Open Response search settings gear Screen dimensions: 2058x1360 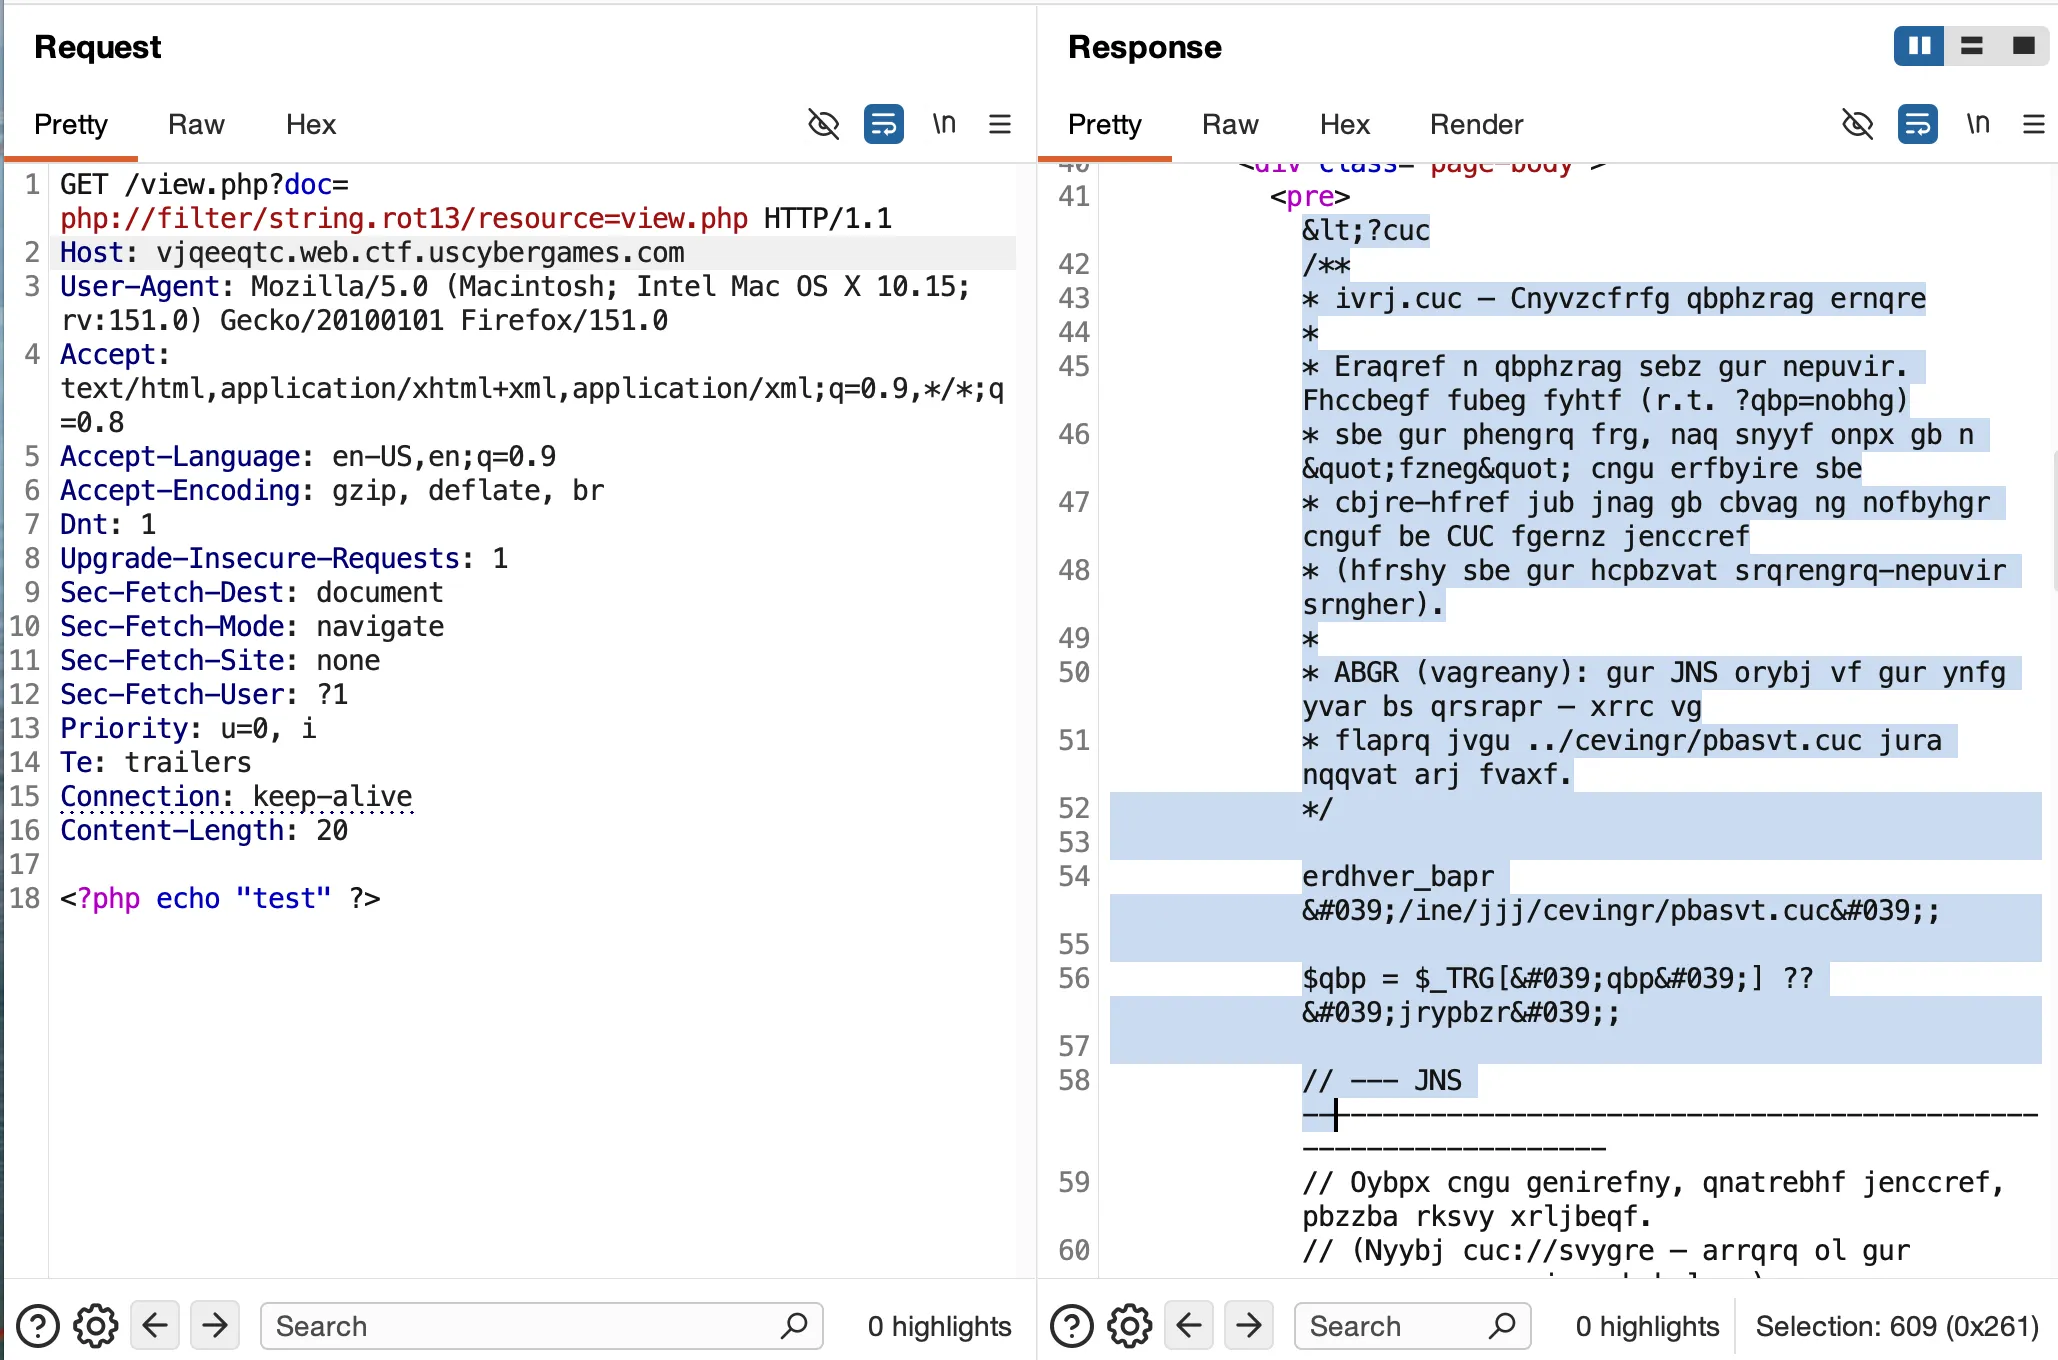(1130, 1326)
